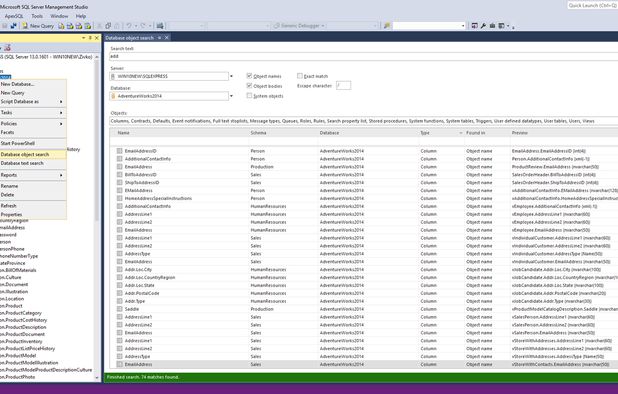Close the Database object search tab
This screenshot has height=394, width=618.
coord(167,38)
